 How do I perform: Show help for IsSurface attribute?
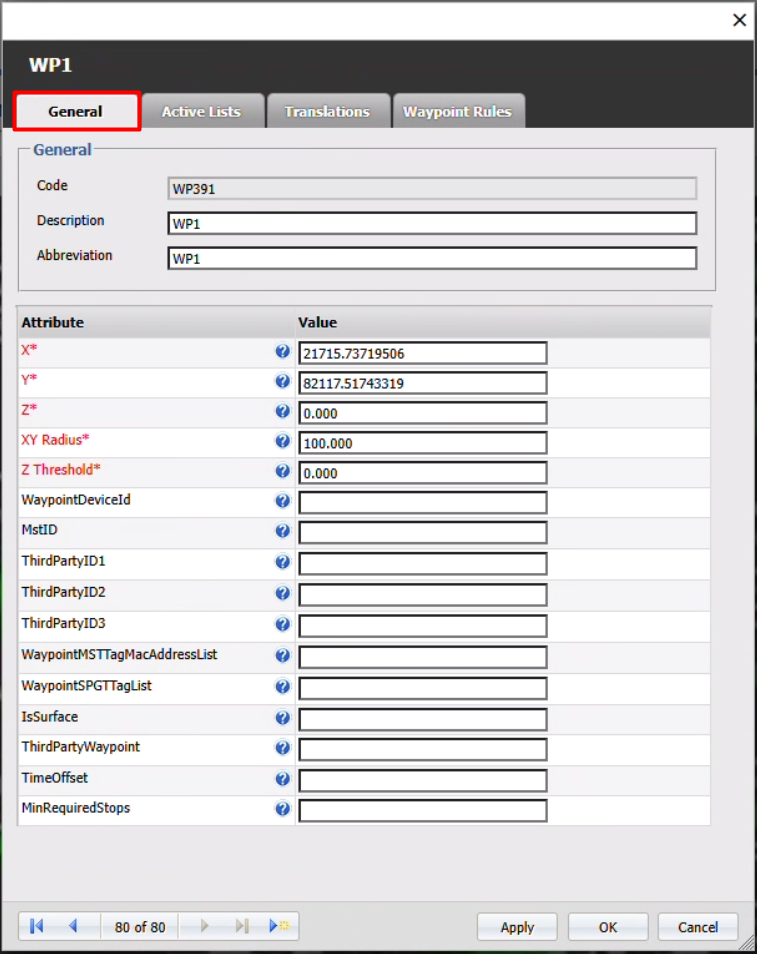click(282, 718)
